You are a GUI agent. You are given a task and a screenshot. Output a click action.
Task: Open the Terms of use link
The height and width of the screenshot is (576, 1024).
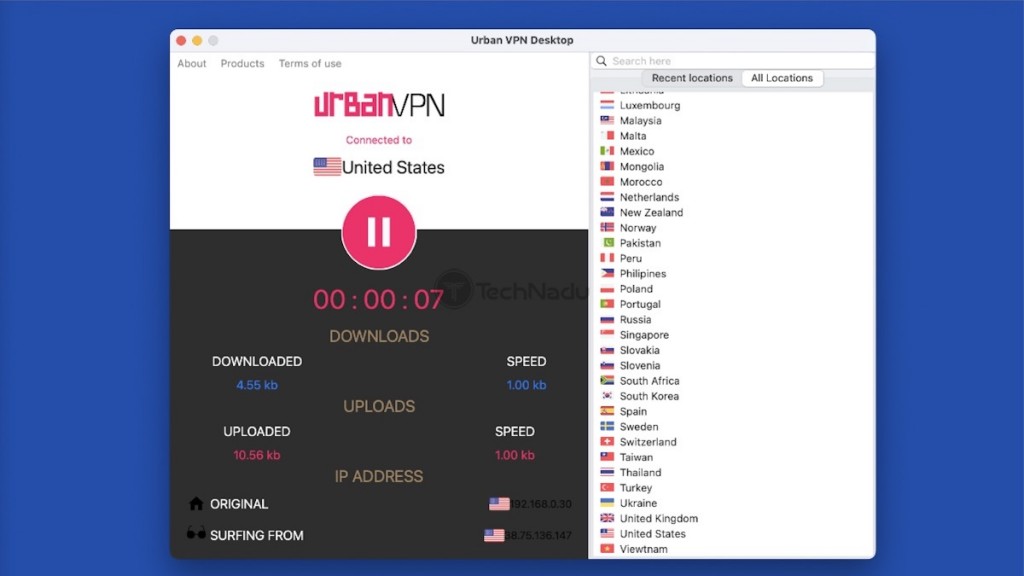point(310,63)
